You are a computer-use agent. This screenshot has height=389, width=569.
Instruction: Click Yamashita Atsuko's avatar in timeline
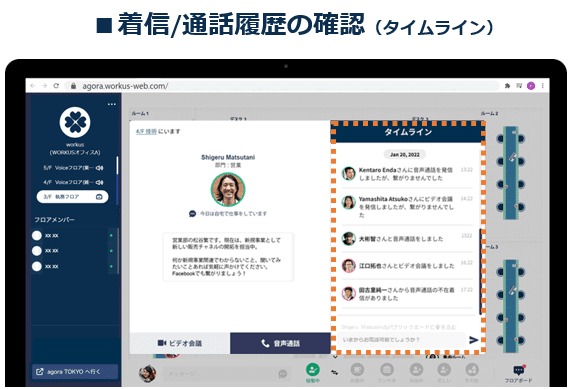348,202
